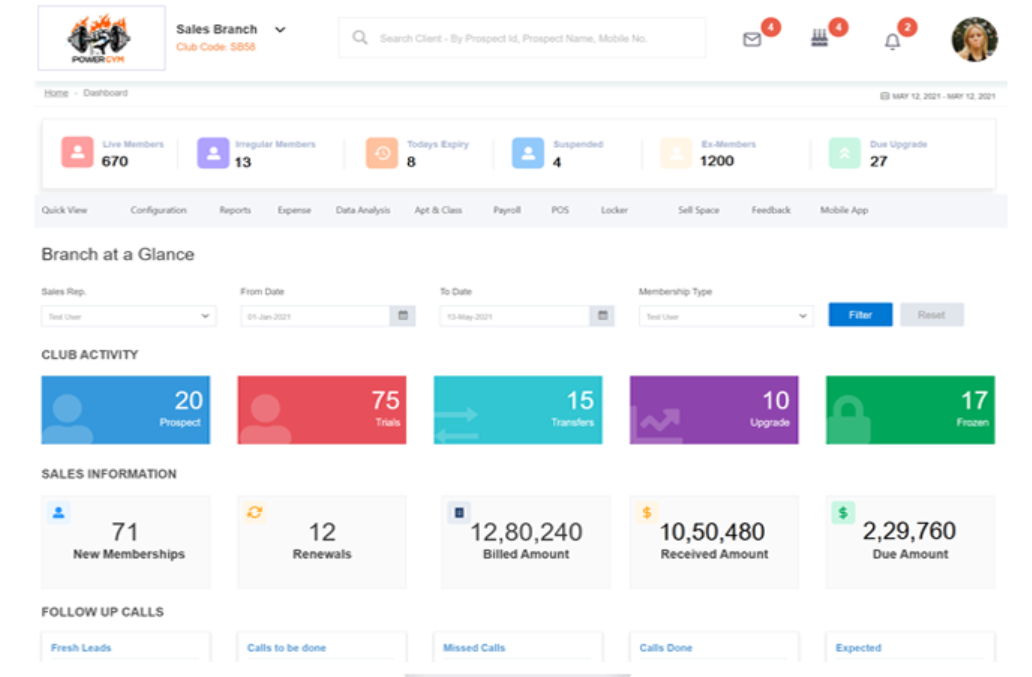Screen dimensions: 1032x677
Task: Click the Search Client input field
Action: point(521,37)
